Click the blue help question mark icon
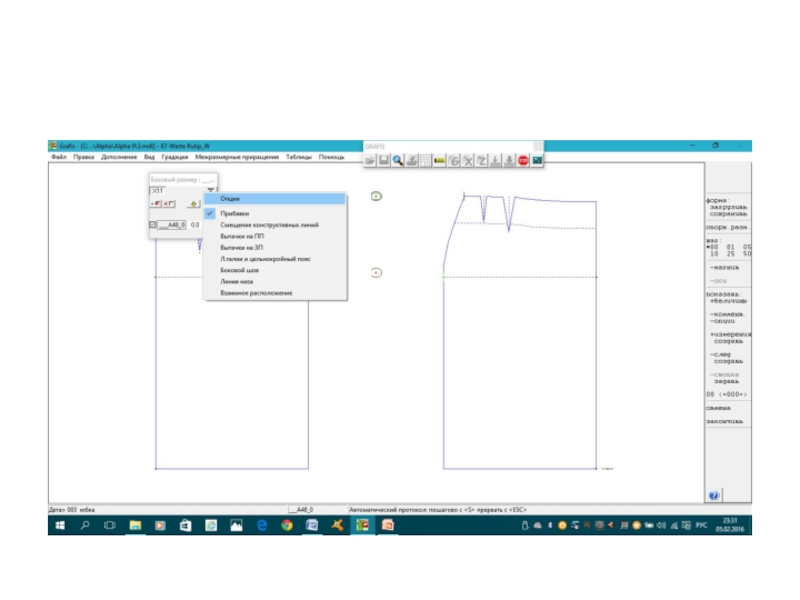 715,495
